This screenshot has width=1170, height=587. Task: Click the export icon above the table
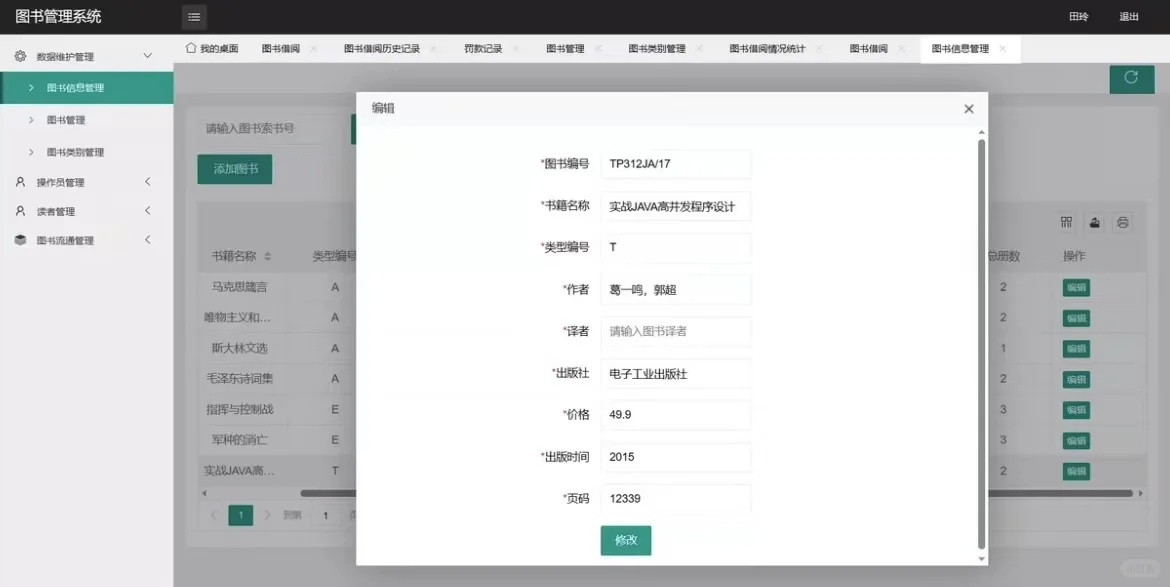click(1095, 222)
